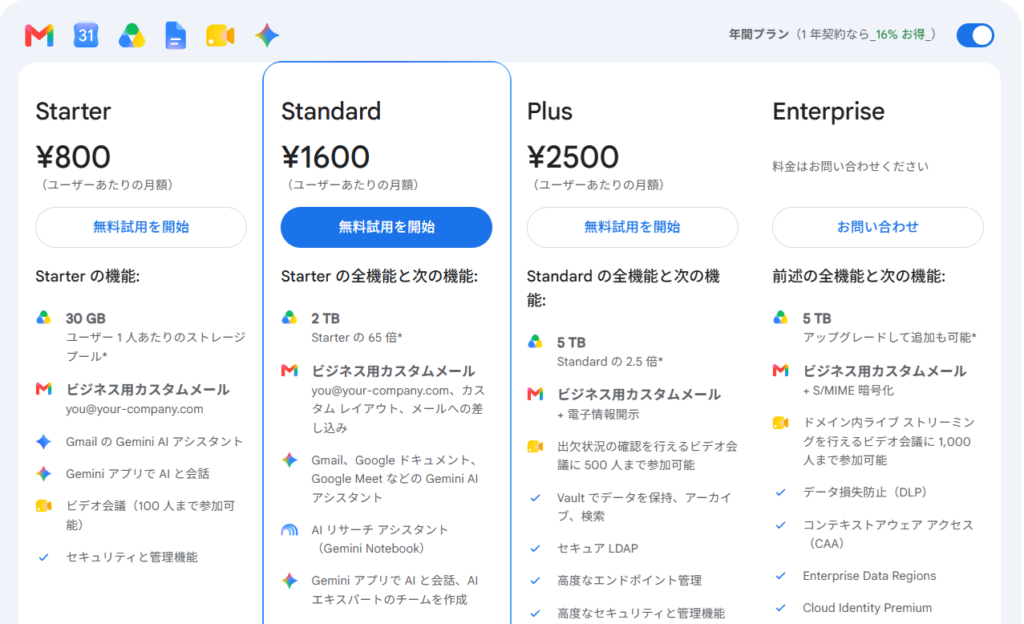Click checkmark beside Enterprise Data Regions

tap(780, 576)
